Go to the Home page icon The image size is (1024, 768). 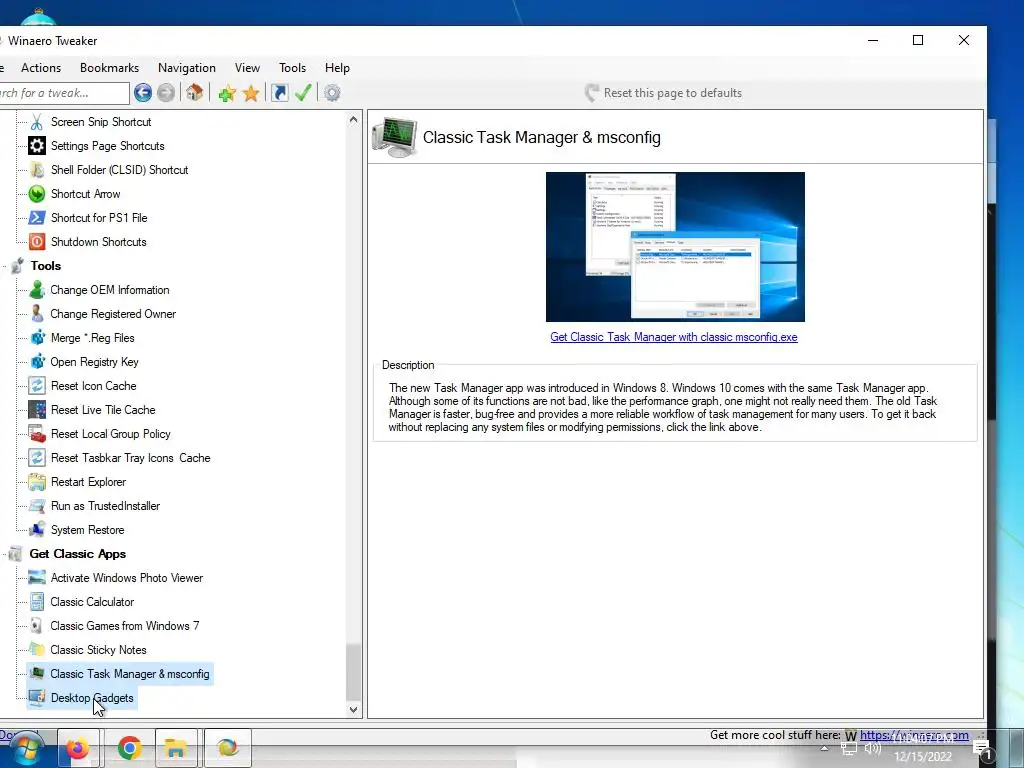[x=194, y=93]
